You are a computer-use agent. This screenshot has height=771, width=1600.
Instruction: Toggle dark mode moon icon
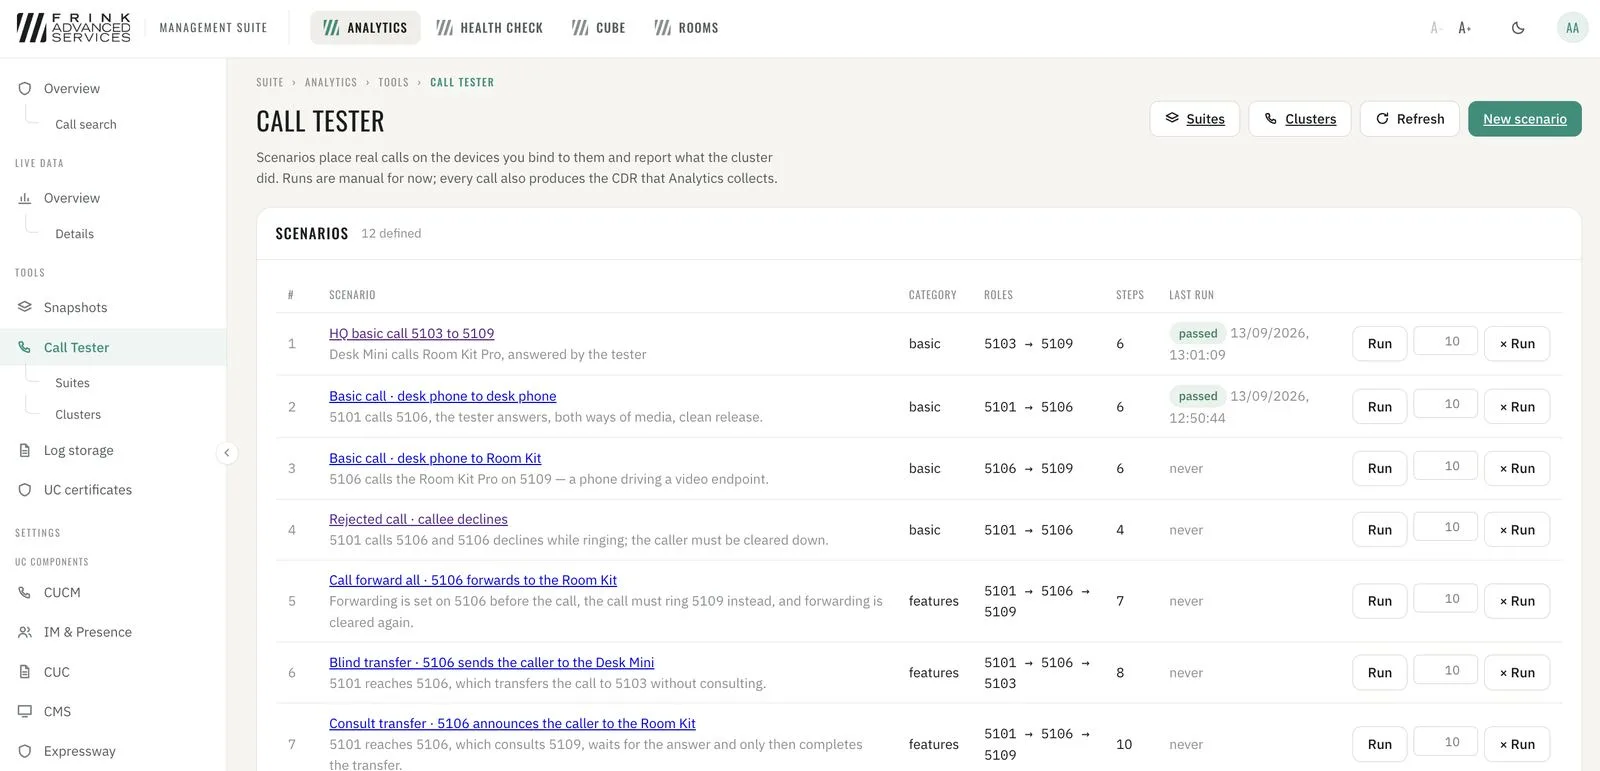click(x=1518, y=28)
